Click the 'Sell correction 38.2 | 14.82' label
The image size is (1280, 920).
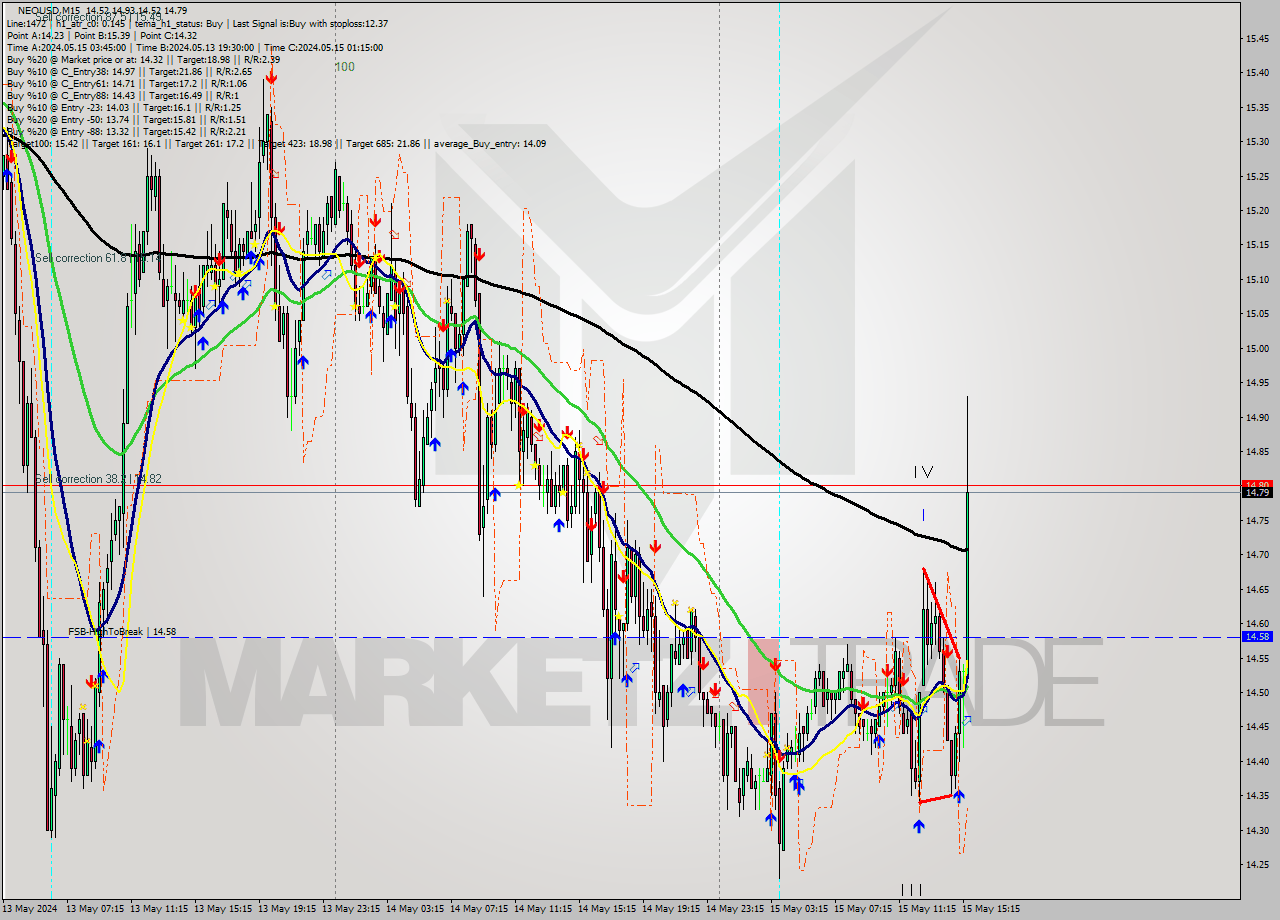(x=98, y=479)
